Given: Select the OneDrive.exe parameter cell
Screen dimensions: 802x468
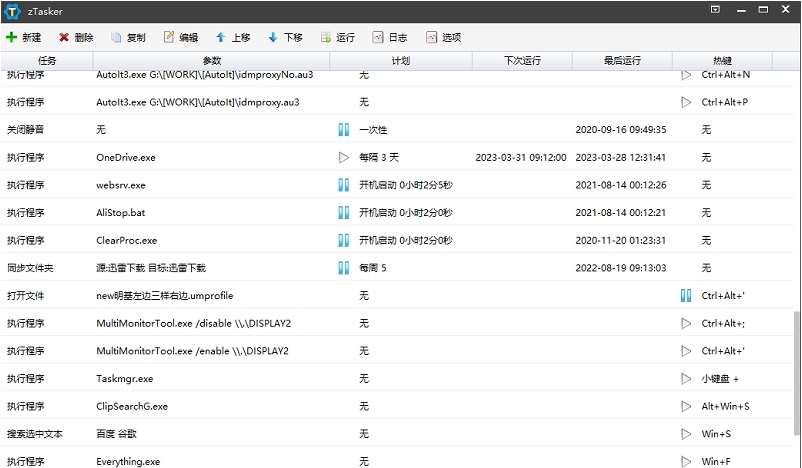Looking at the screenshot, I should (x=126, y=158).
